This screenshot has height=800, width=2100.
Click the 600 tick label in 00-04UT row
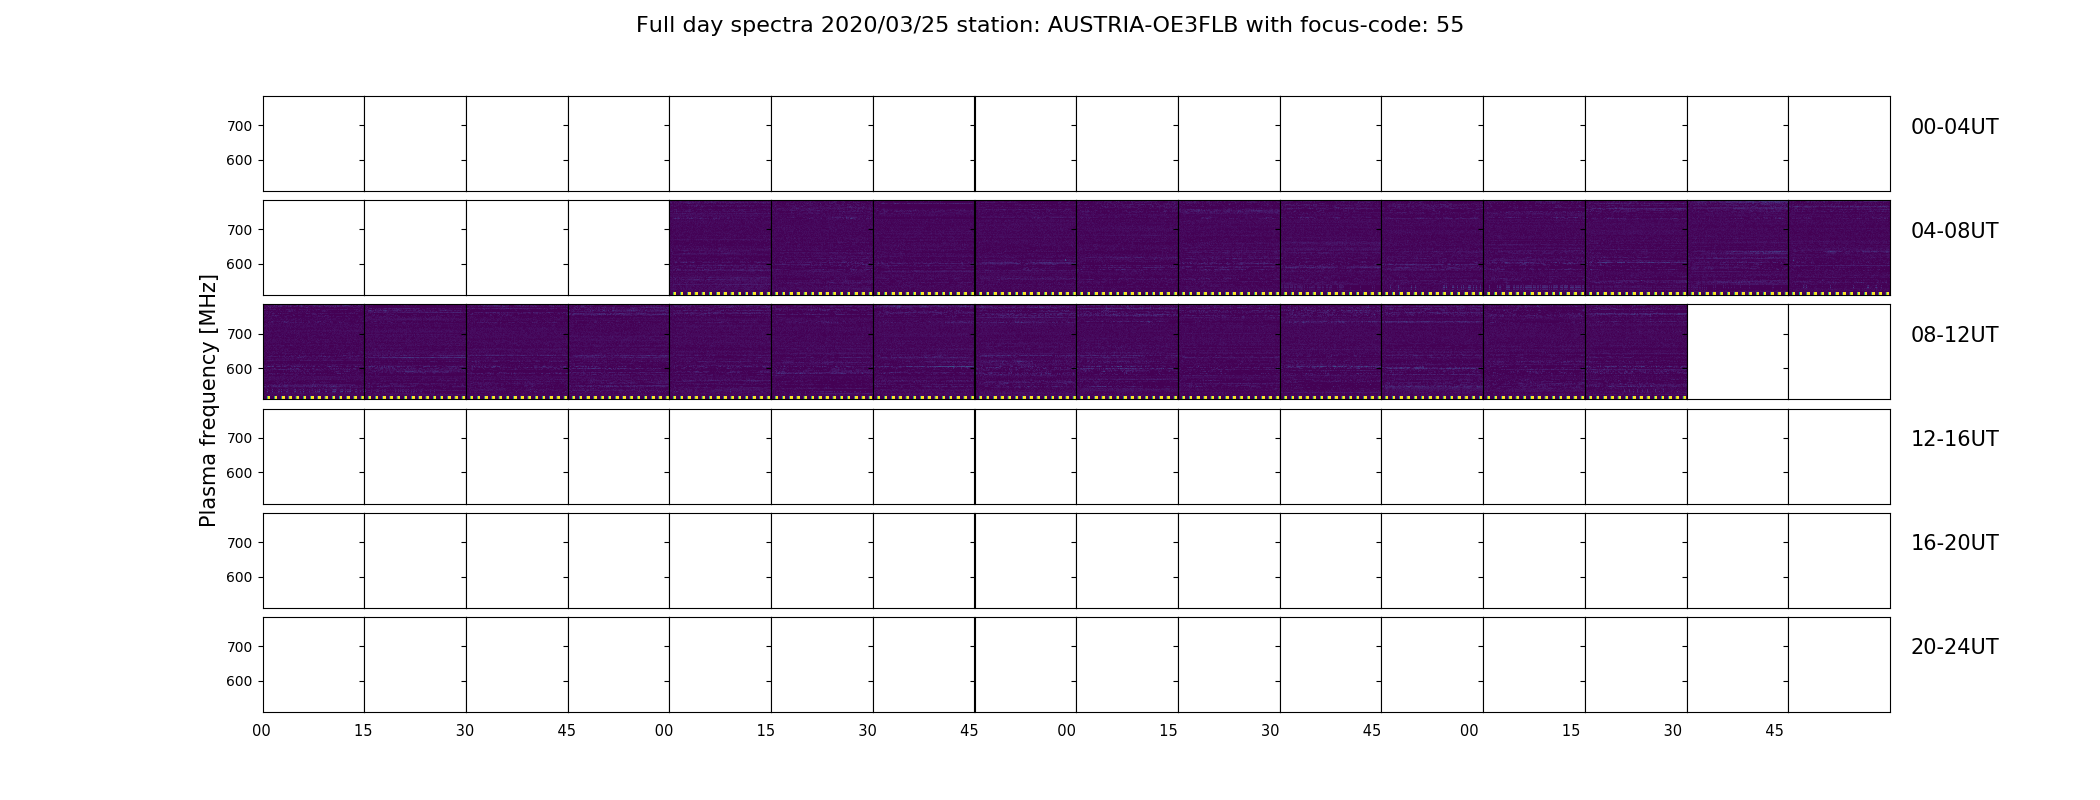tap(239, 160)
